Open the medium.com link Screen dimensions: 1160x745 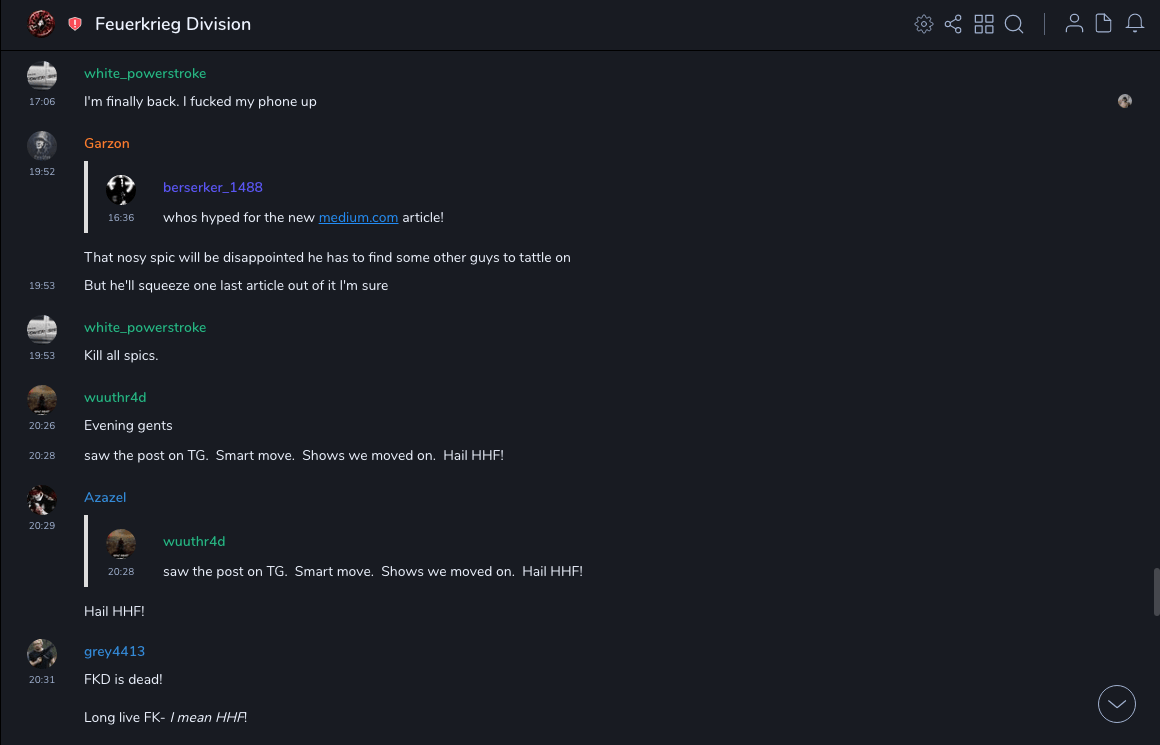[358, 217]
